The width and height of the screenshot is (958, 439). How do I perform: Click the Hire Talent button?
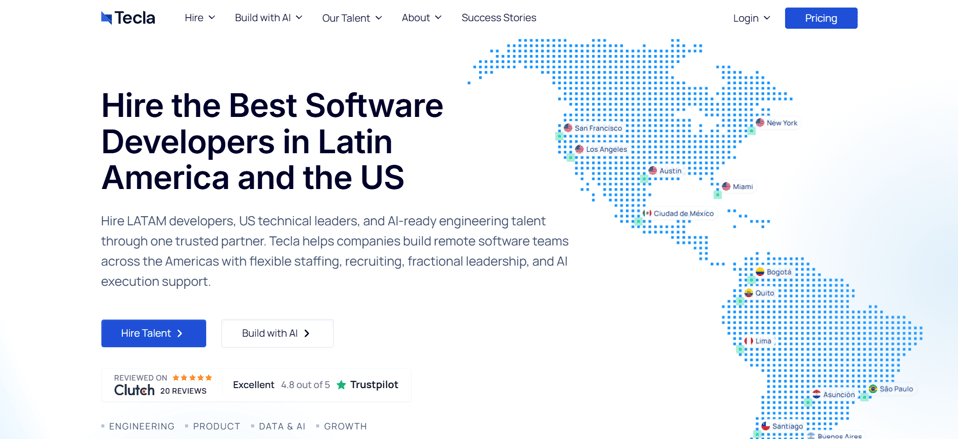point(153,333)
